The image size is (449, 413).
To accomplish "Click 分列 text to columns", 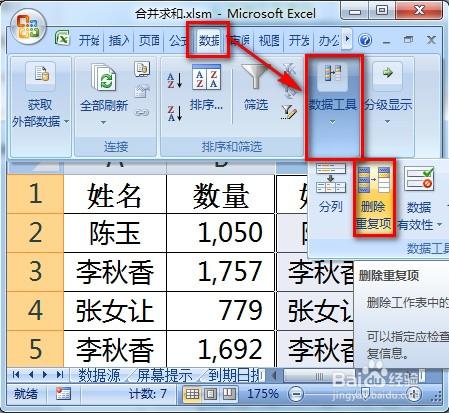I will pyautogui.click(x=331, y=189).
